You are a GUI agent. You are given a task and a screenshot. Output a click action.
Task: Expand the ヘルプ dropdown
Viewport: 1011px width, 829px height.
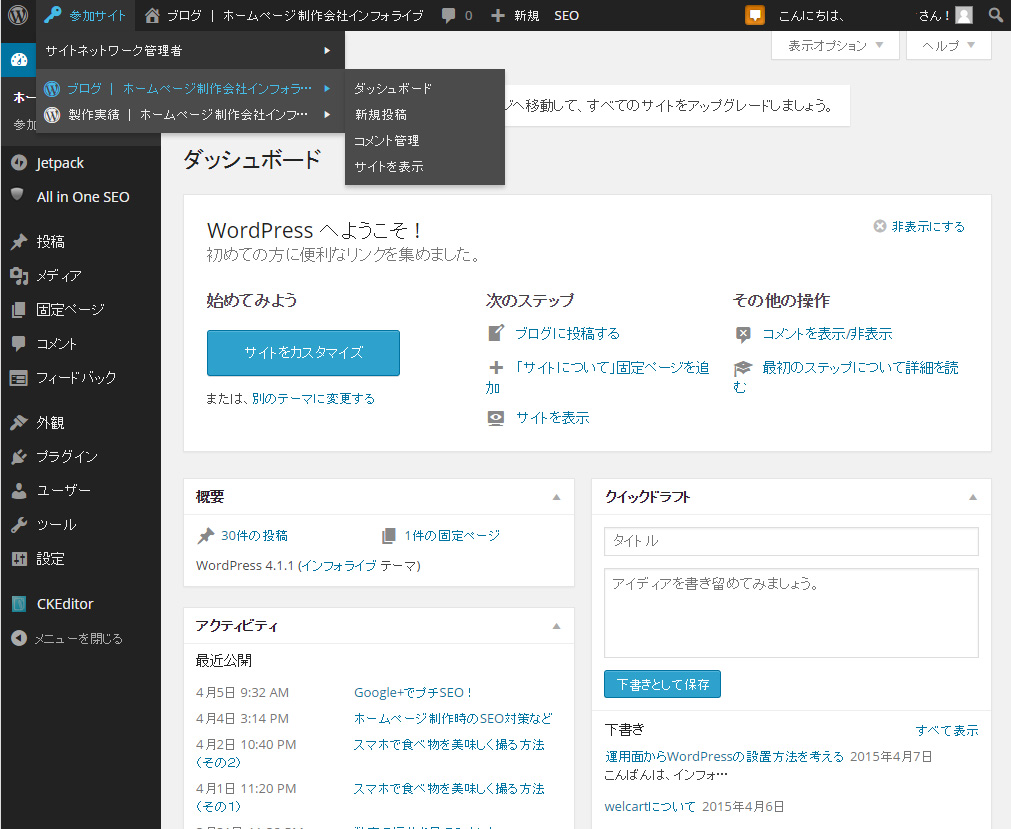click(948, 46)
